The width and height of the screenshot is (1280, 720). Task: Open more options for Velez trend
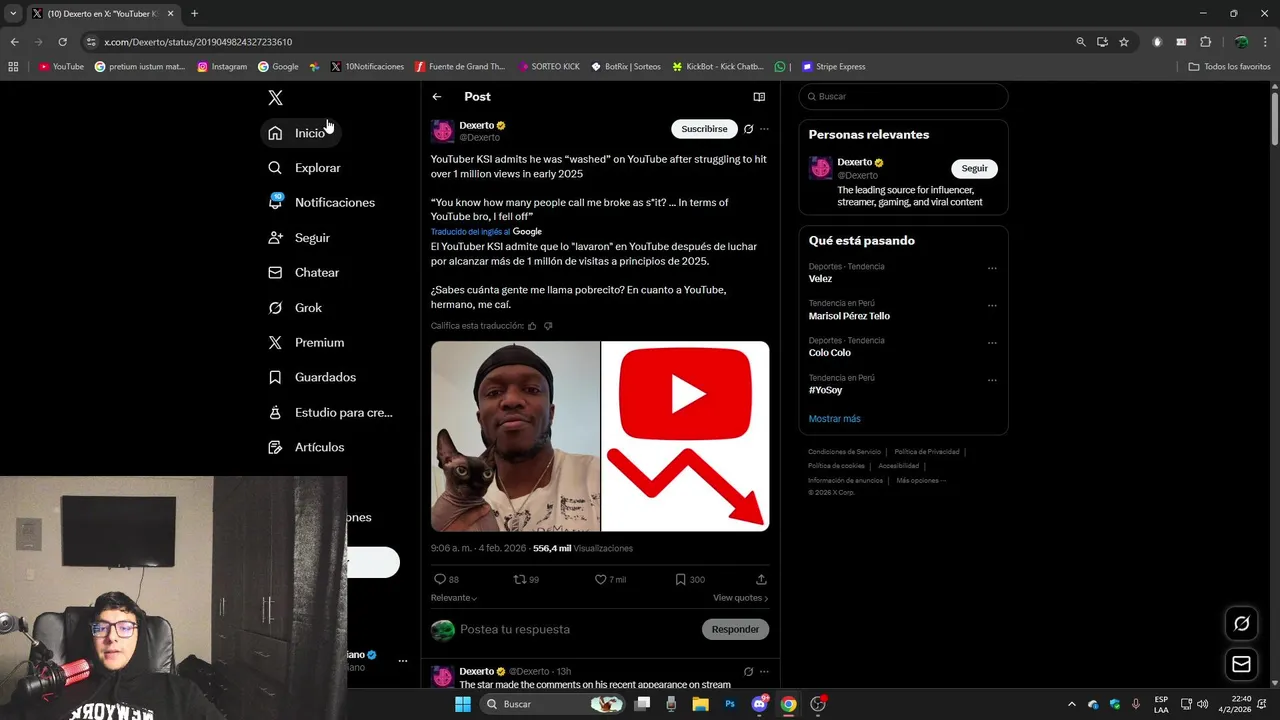tap(992, 268)
